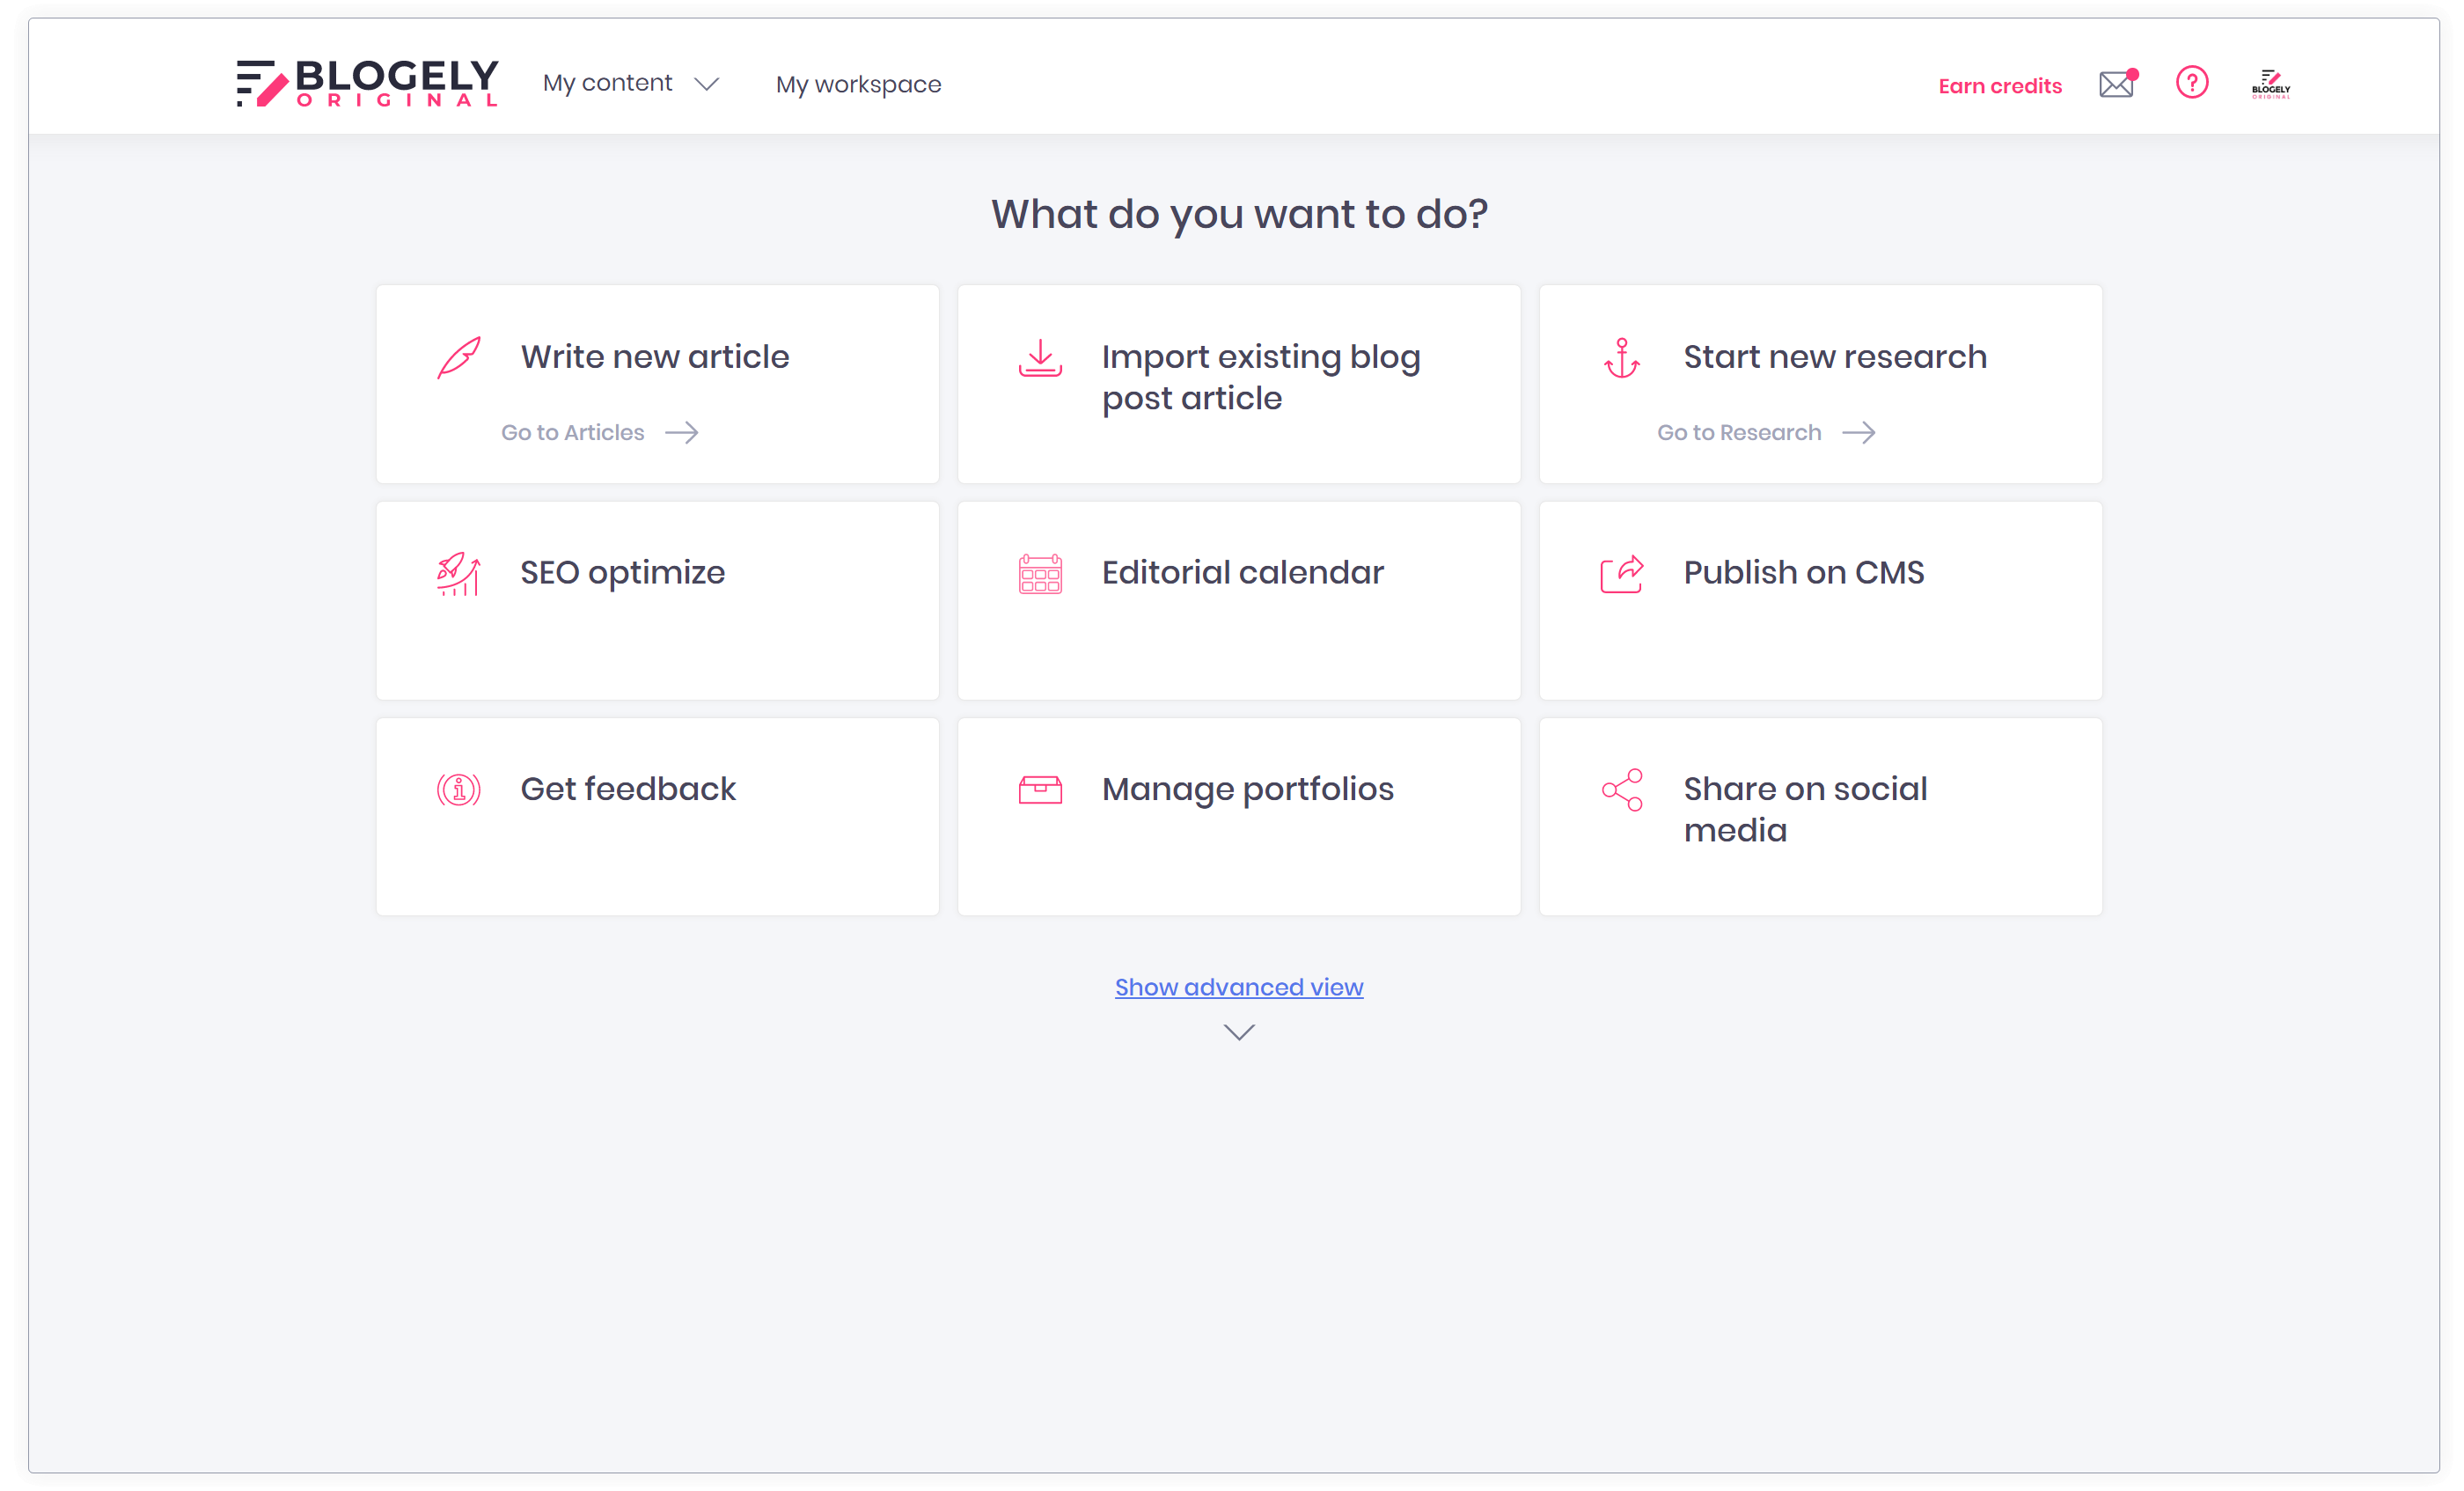Expand the chevron below Show advanced view

(1238, 1032)
